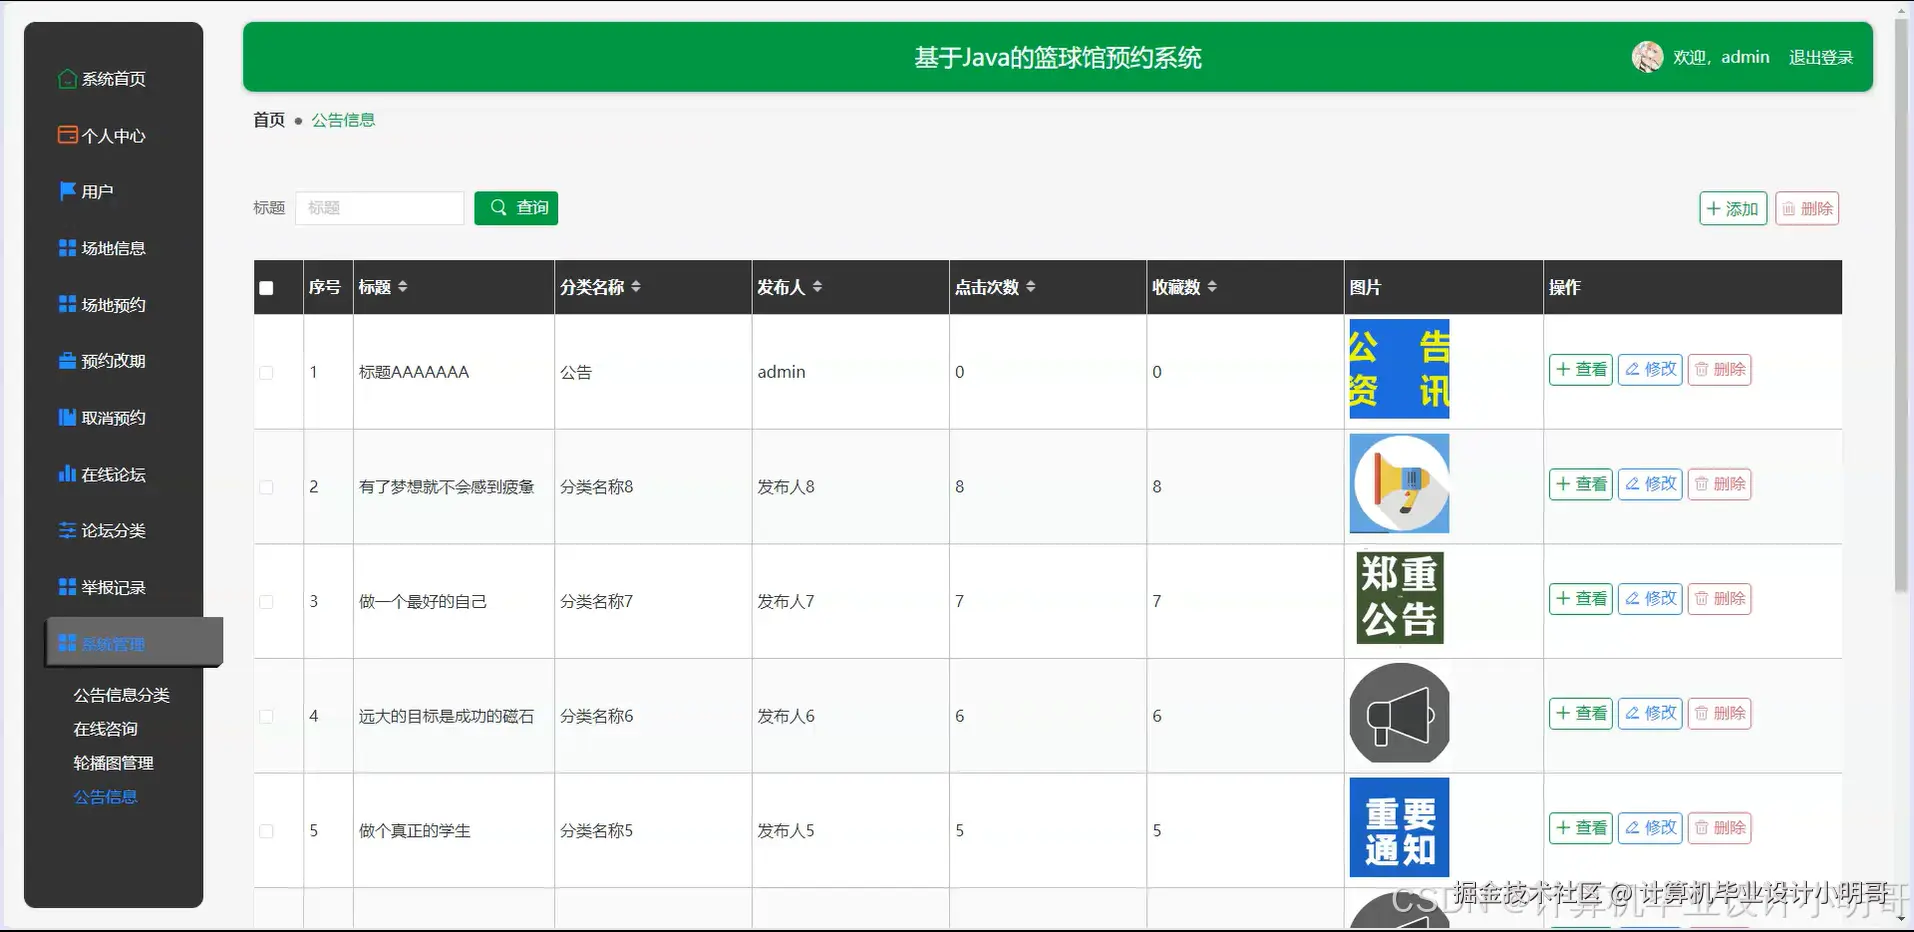The width and height of the screenshot is (1914, 932).
Task: Click the 场地预约 sidebar icon
Action: point(66,304)
